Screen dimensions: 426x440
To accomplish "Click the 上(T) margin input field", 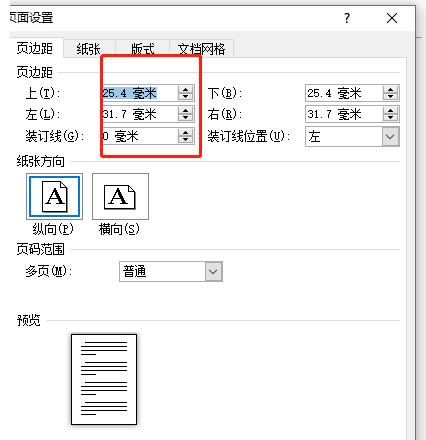I will (x=140, y=93).
